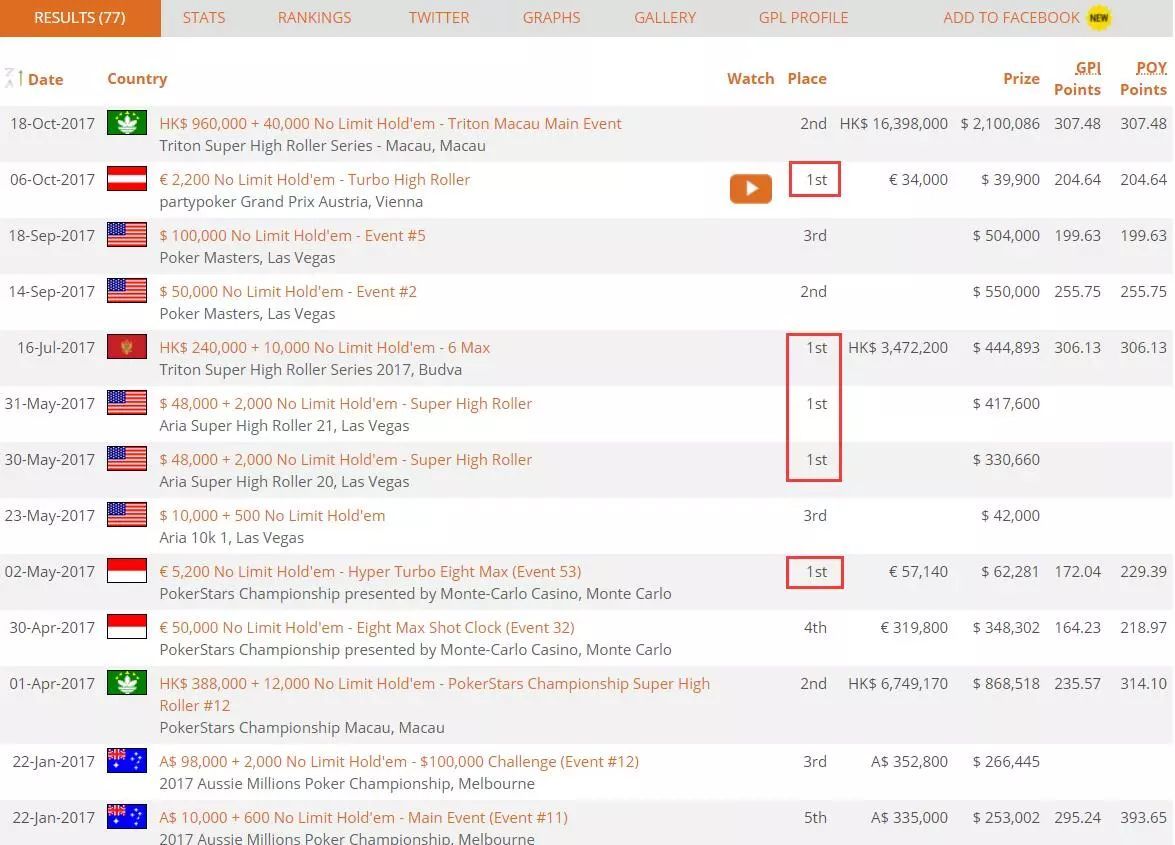
Task: Open the A$ 10,000 + 600 Main Event (Event #11) link
Action: click(363, 817)
